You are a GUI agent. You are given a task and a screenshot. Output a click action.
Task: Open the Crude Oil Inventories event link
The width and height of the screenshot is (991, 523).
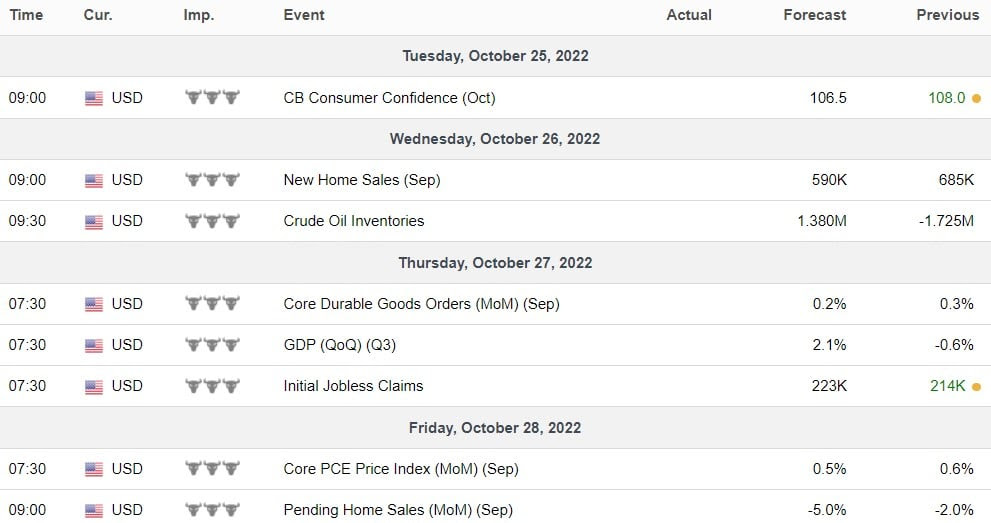(x=353, y=221)
